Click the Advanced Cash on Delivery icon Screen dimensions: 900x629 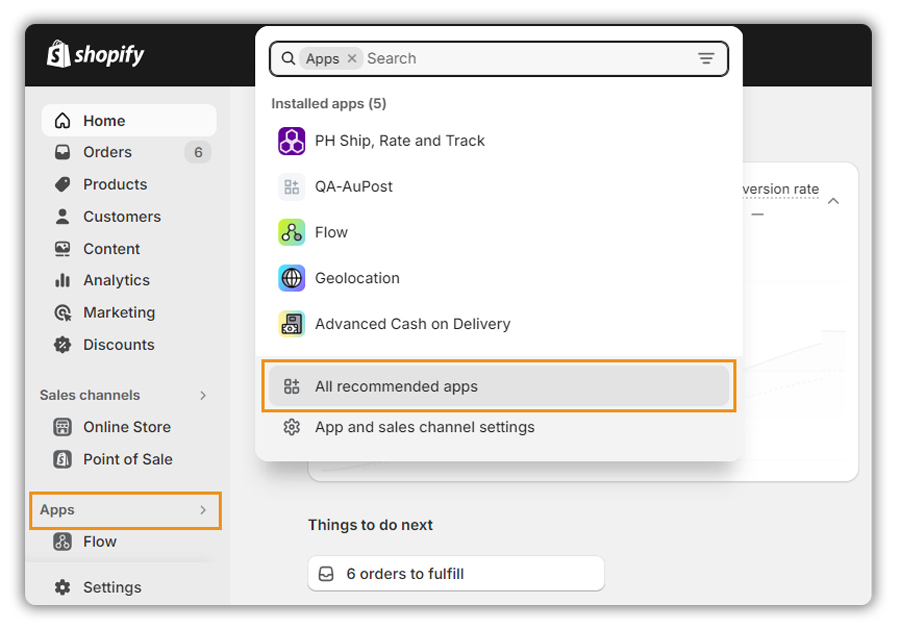292,324
